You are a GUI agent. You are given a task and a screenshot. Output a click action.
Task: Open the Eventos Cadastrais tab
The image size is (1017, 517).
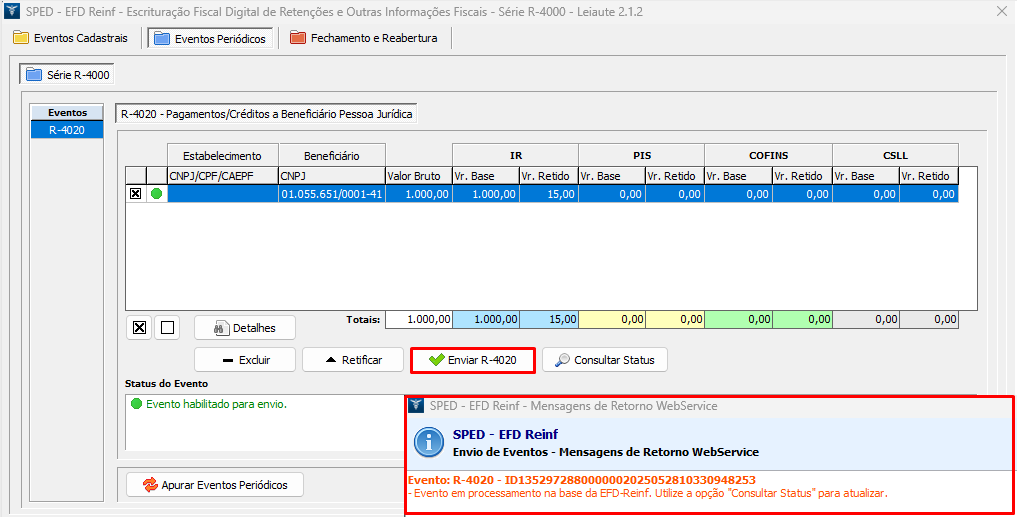click(x=71, y=38)
